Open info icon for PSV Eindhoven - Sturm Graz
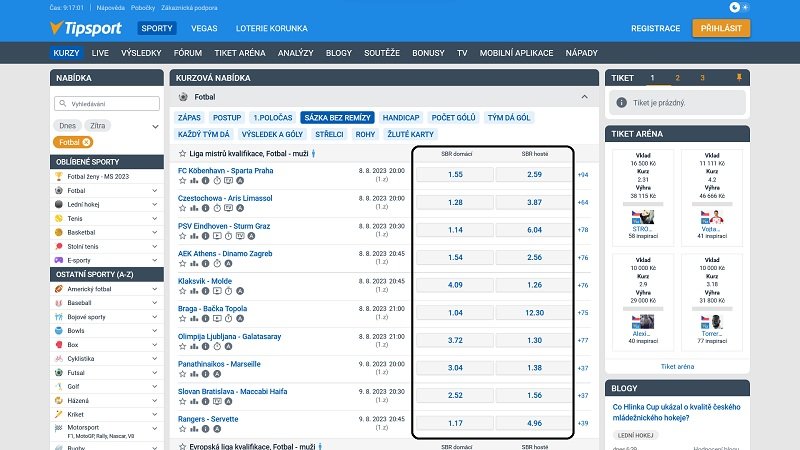Viewport: 800px width, 450px height. [x=205, y=236]
